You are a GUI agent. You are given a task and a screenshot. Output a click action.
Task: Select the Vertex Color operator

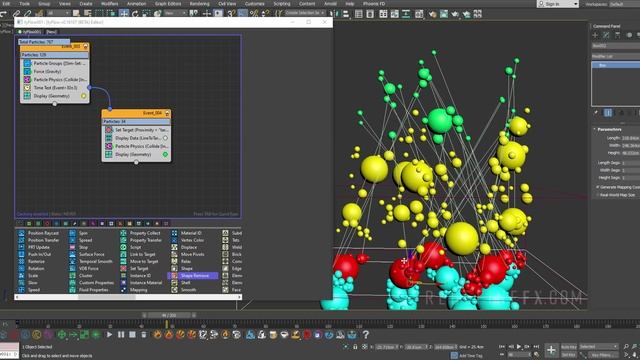pos(188,240)
